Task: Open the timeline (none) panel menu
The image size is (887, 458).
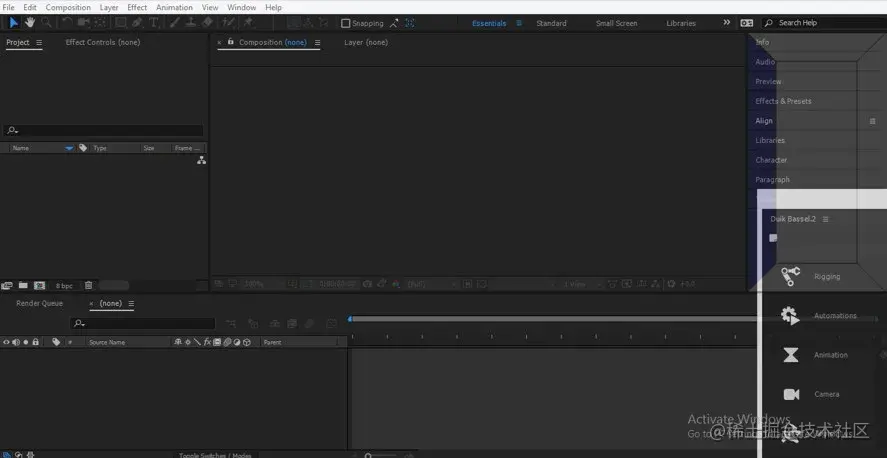Action: click(131, 304)
